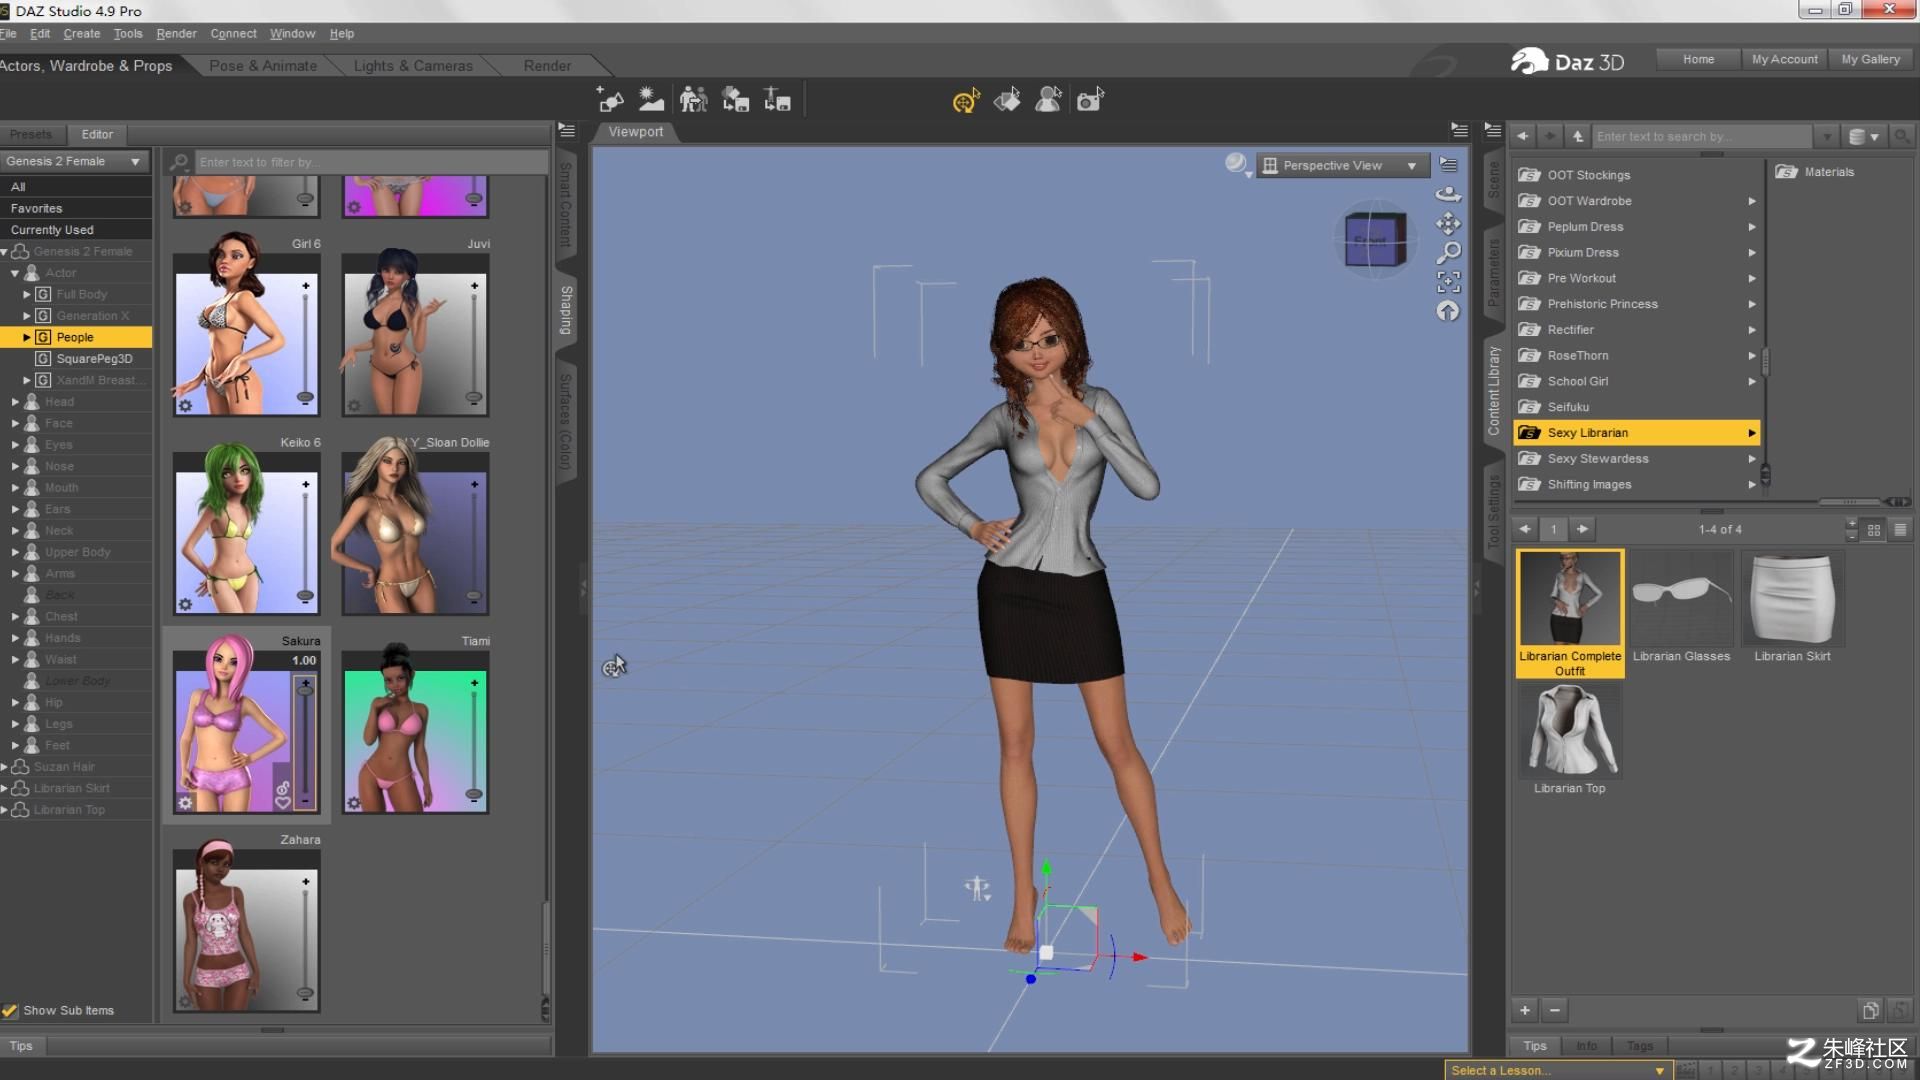Viewport: 1920px width, 1080px height.
Task: Switch to Lights & Cameras activity tab
Action: tap(413, 66)
